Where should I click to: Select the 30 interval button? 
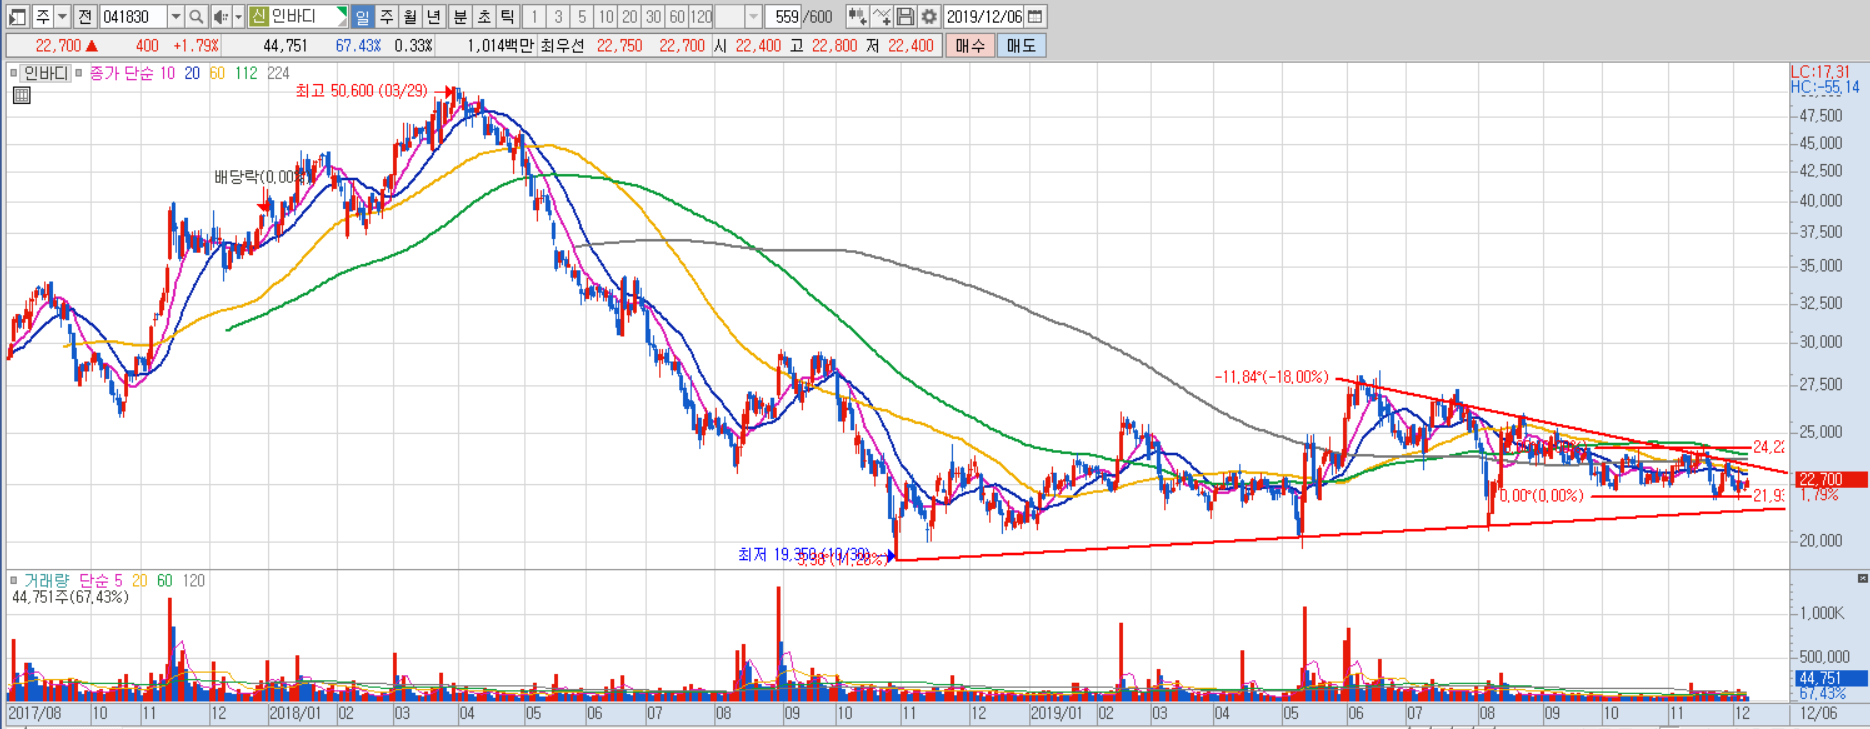point(654,16)
